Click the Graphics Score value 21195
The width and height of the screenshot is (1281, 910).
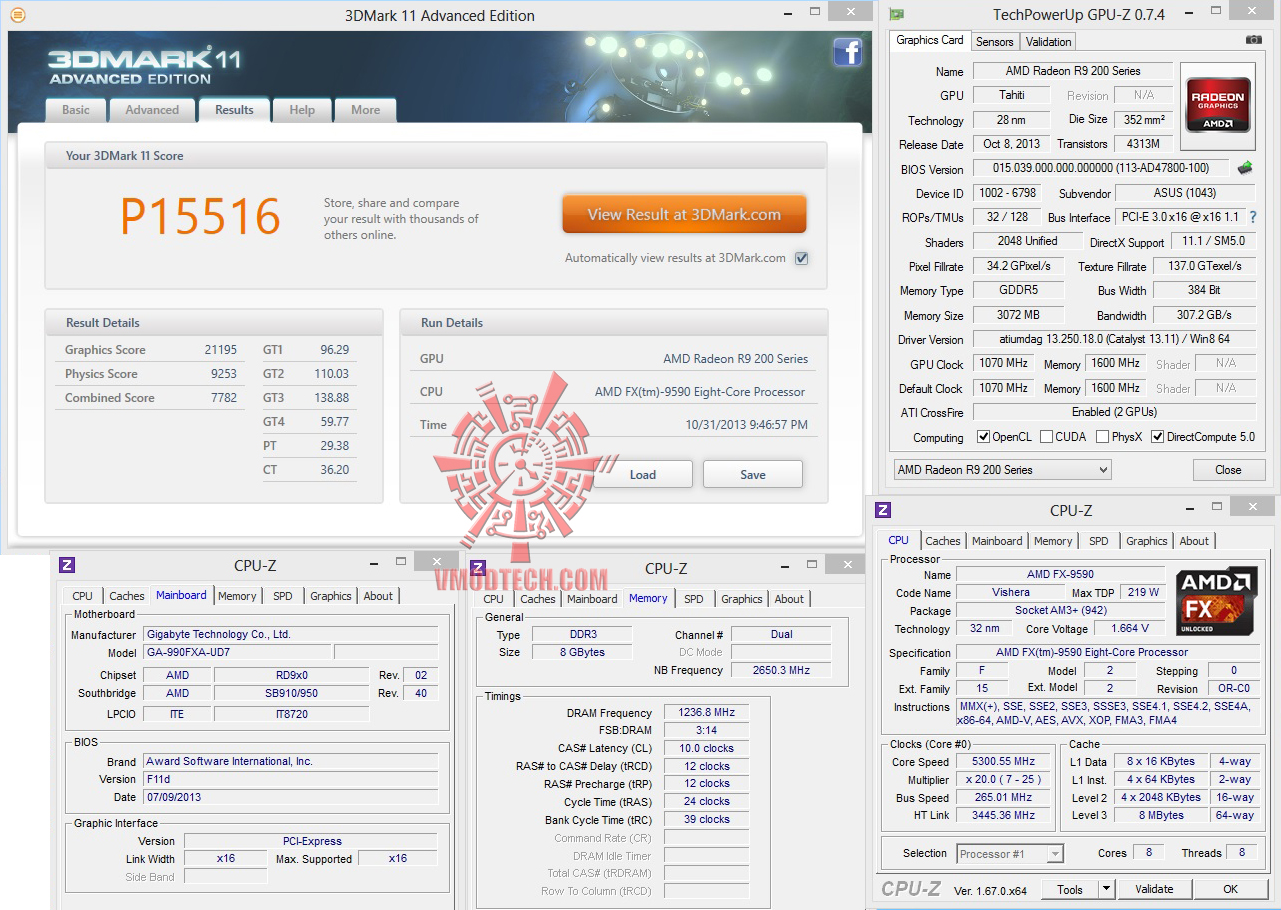tap(221, 350)
